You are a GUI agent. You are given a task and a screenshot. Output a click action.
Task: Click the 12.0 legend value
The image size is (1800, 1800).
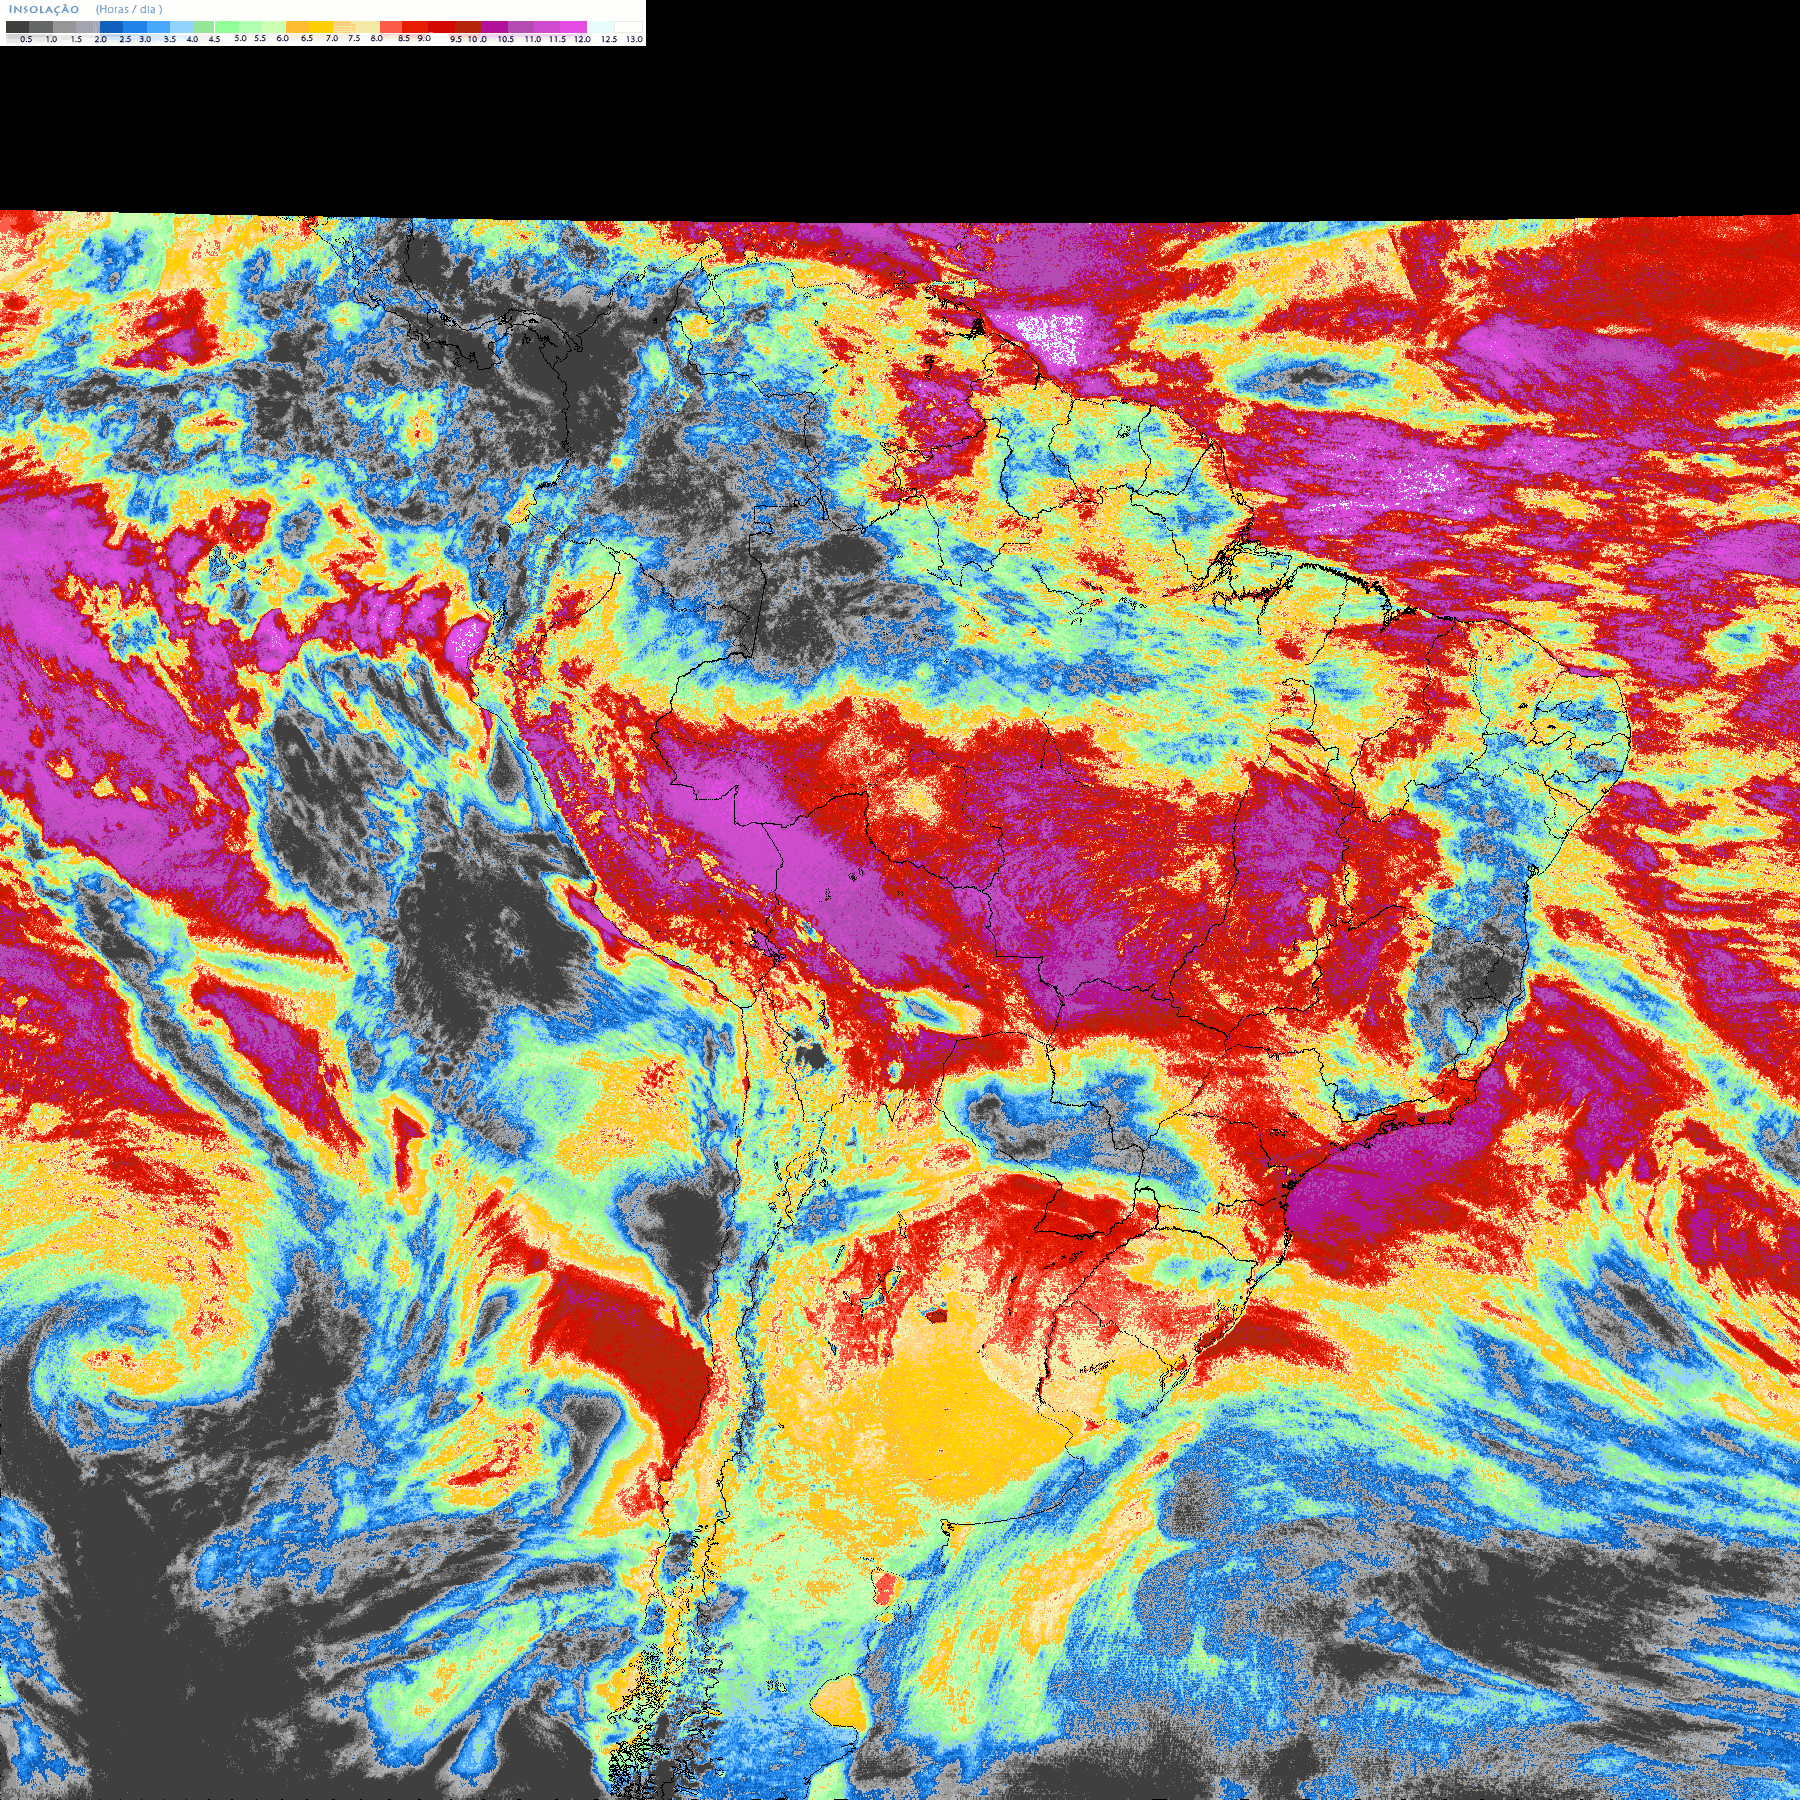click(582, 39)
